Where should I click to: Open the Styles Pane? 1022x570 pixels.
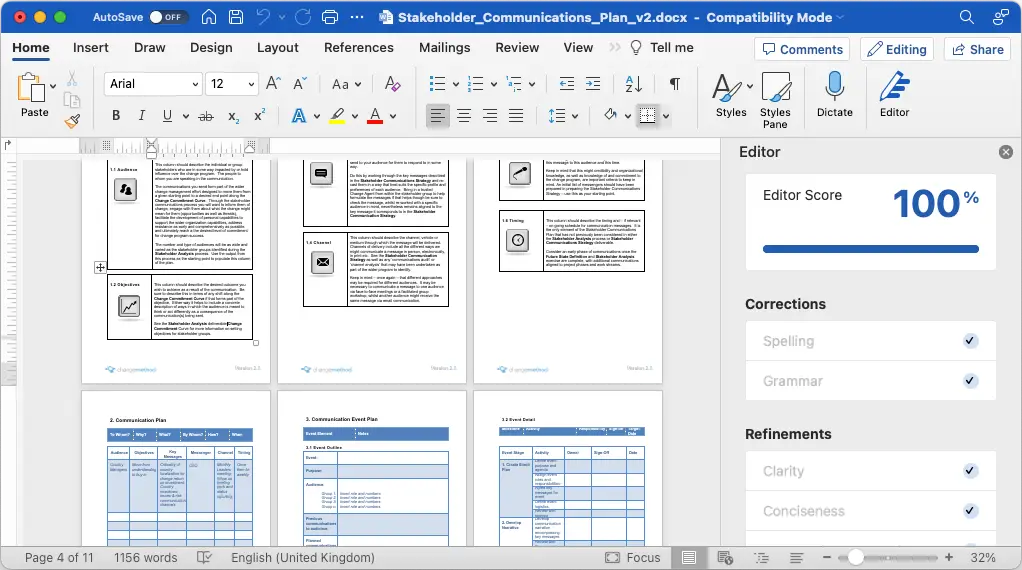pyautogui.click(x=775, y=100)
